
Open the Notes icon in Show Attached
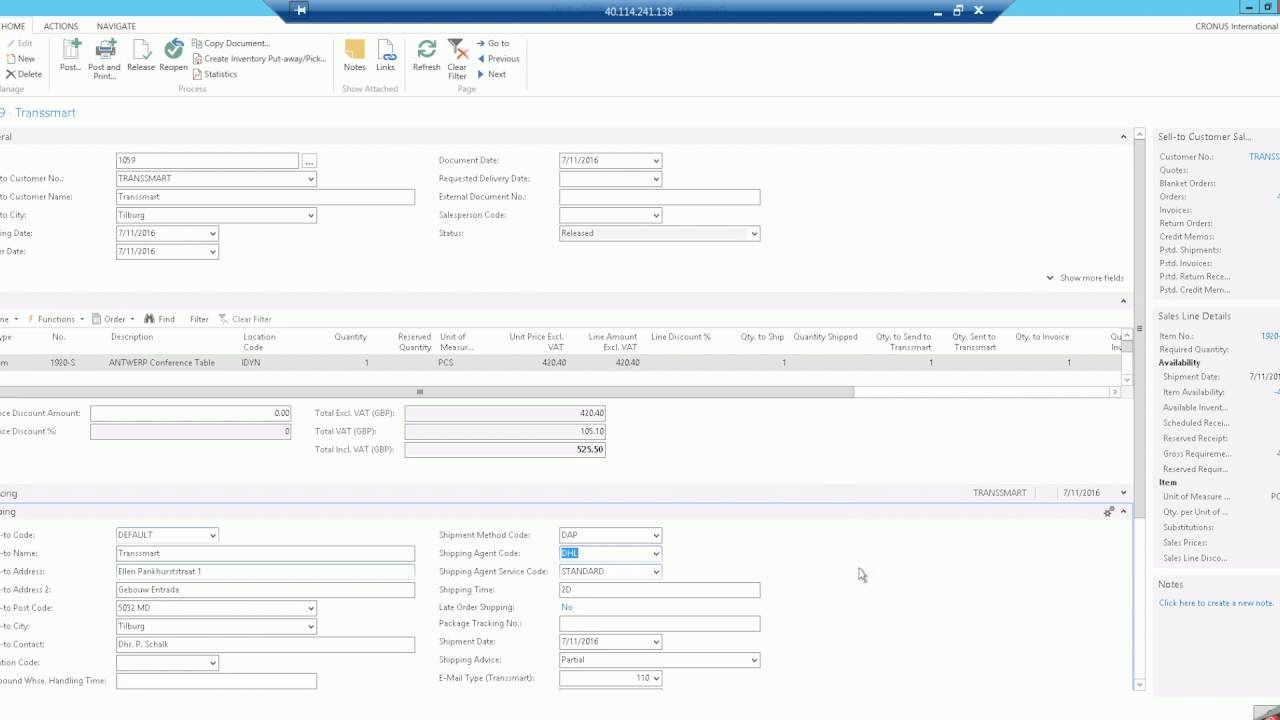(355, 56)
